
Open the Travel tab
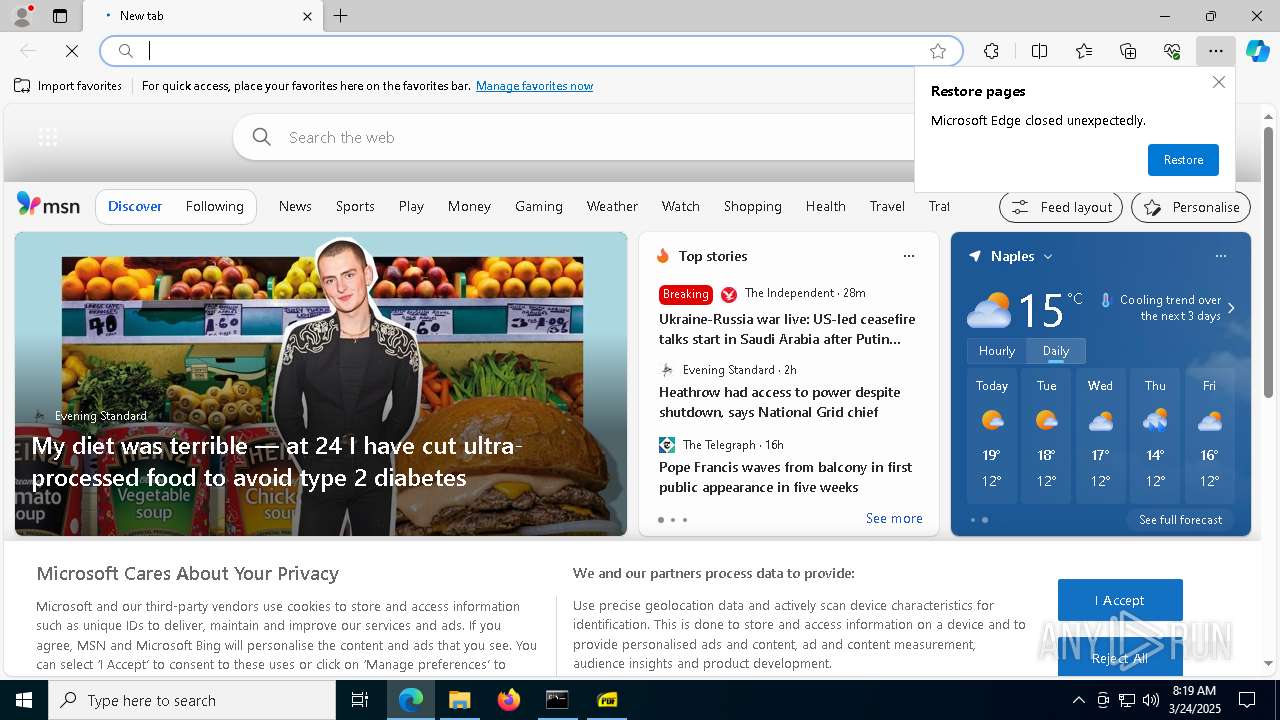pyautogui.click(x=887, y=206)
